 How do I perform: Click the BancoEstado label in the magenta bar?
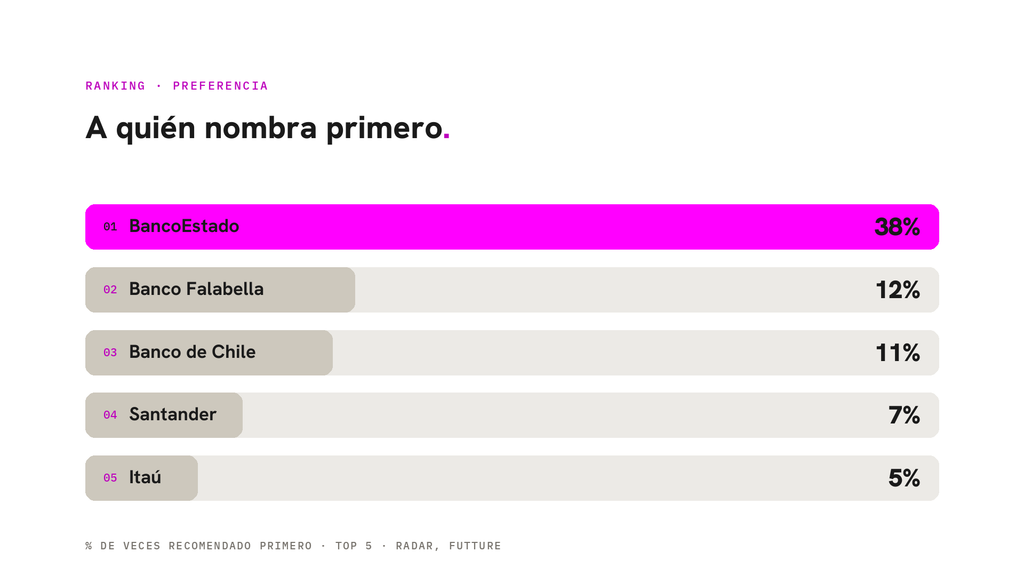pyautogui.click(x=184, y=227)
